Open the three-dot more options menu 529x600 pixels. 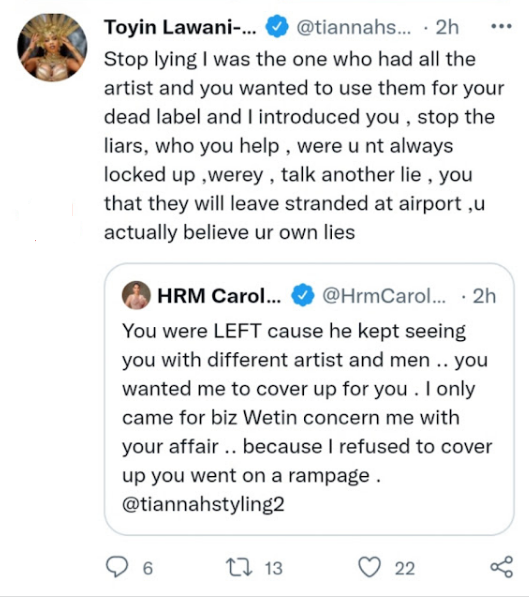point(501,27)
